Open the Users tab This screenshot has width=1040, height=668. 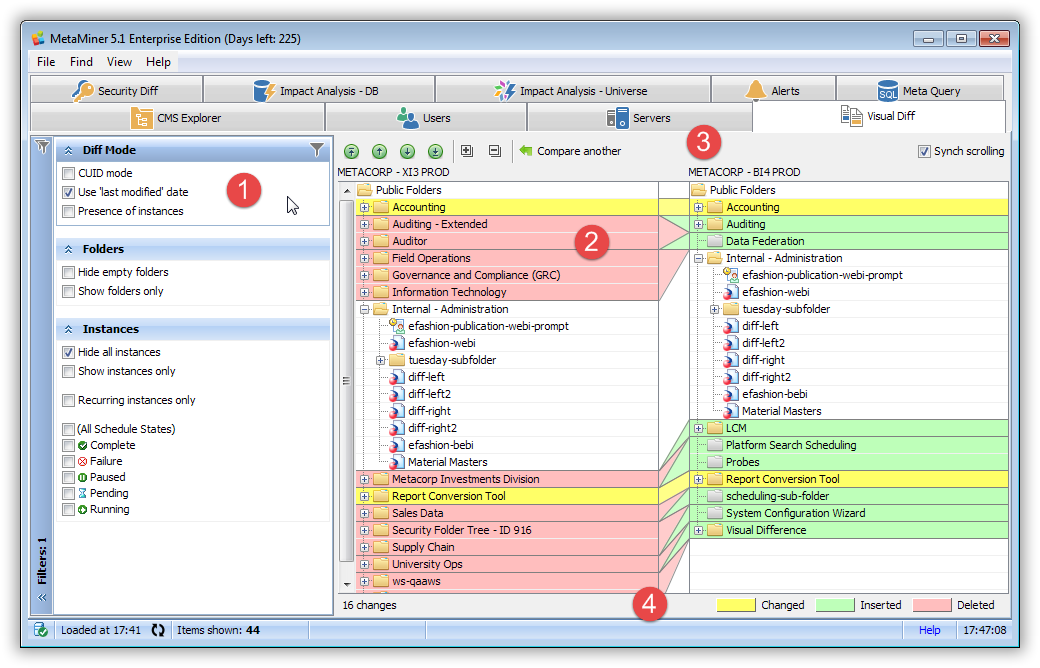(x=425, y=117)
